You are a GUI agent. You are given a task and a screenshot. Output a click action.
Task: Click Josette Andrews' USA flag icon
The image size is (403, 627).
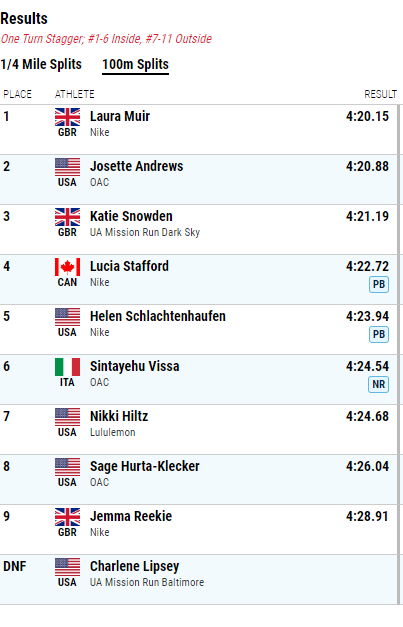pos(67,167)
